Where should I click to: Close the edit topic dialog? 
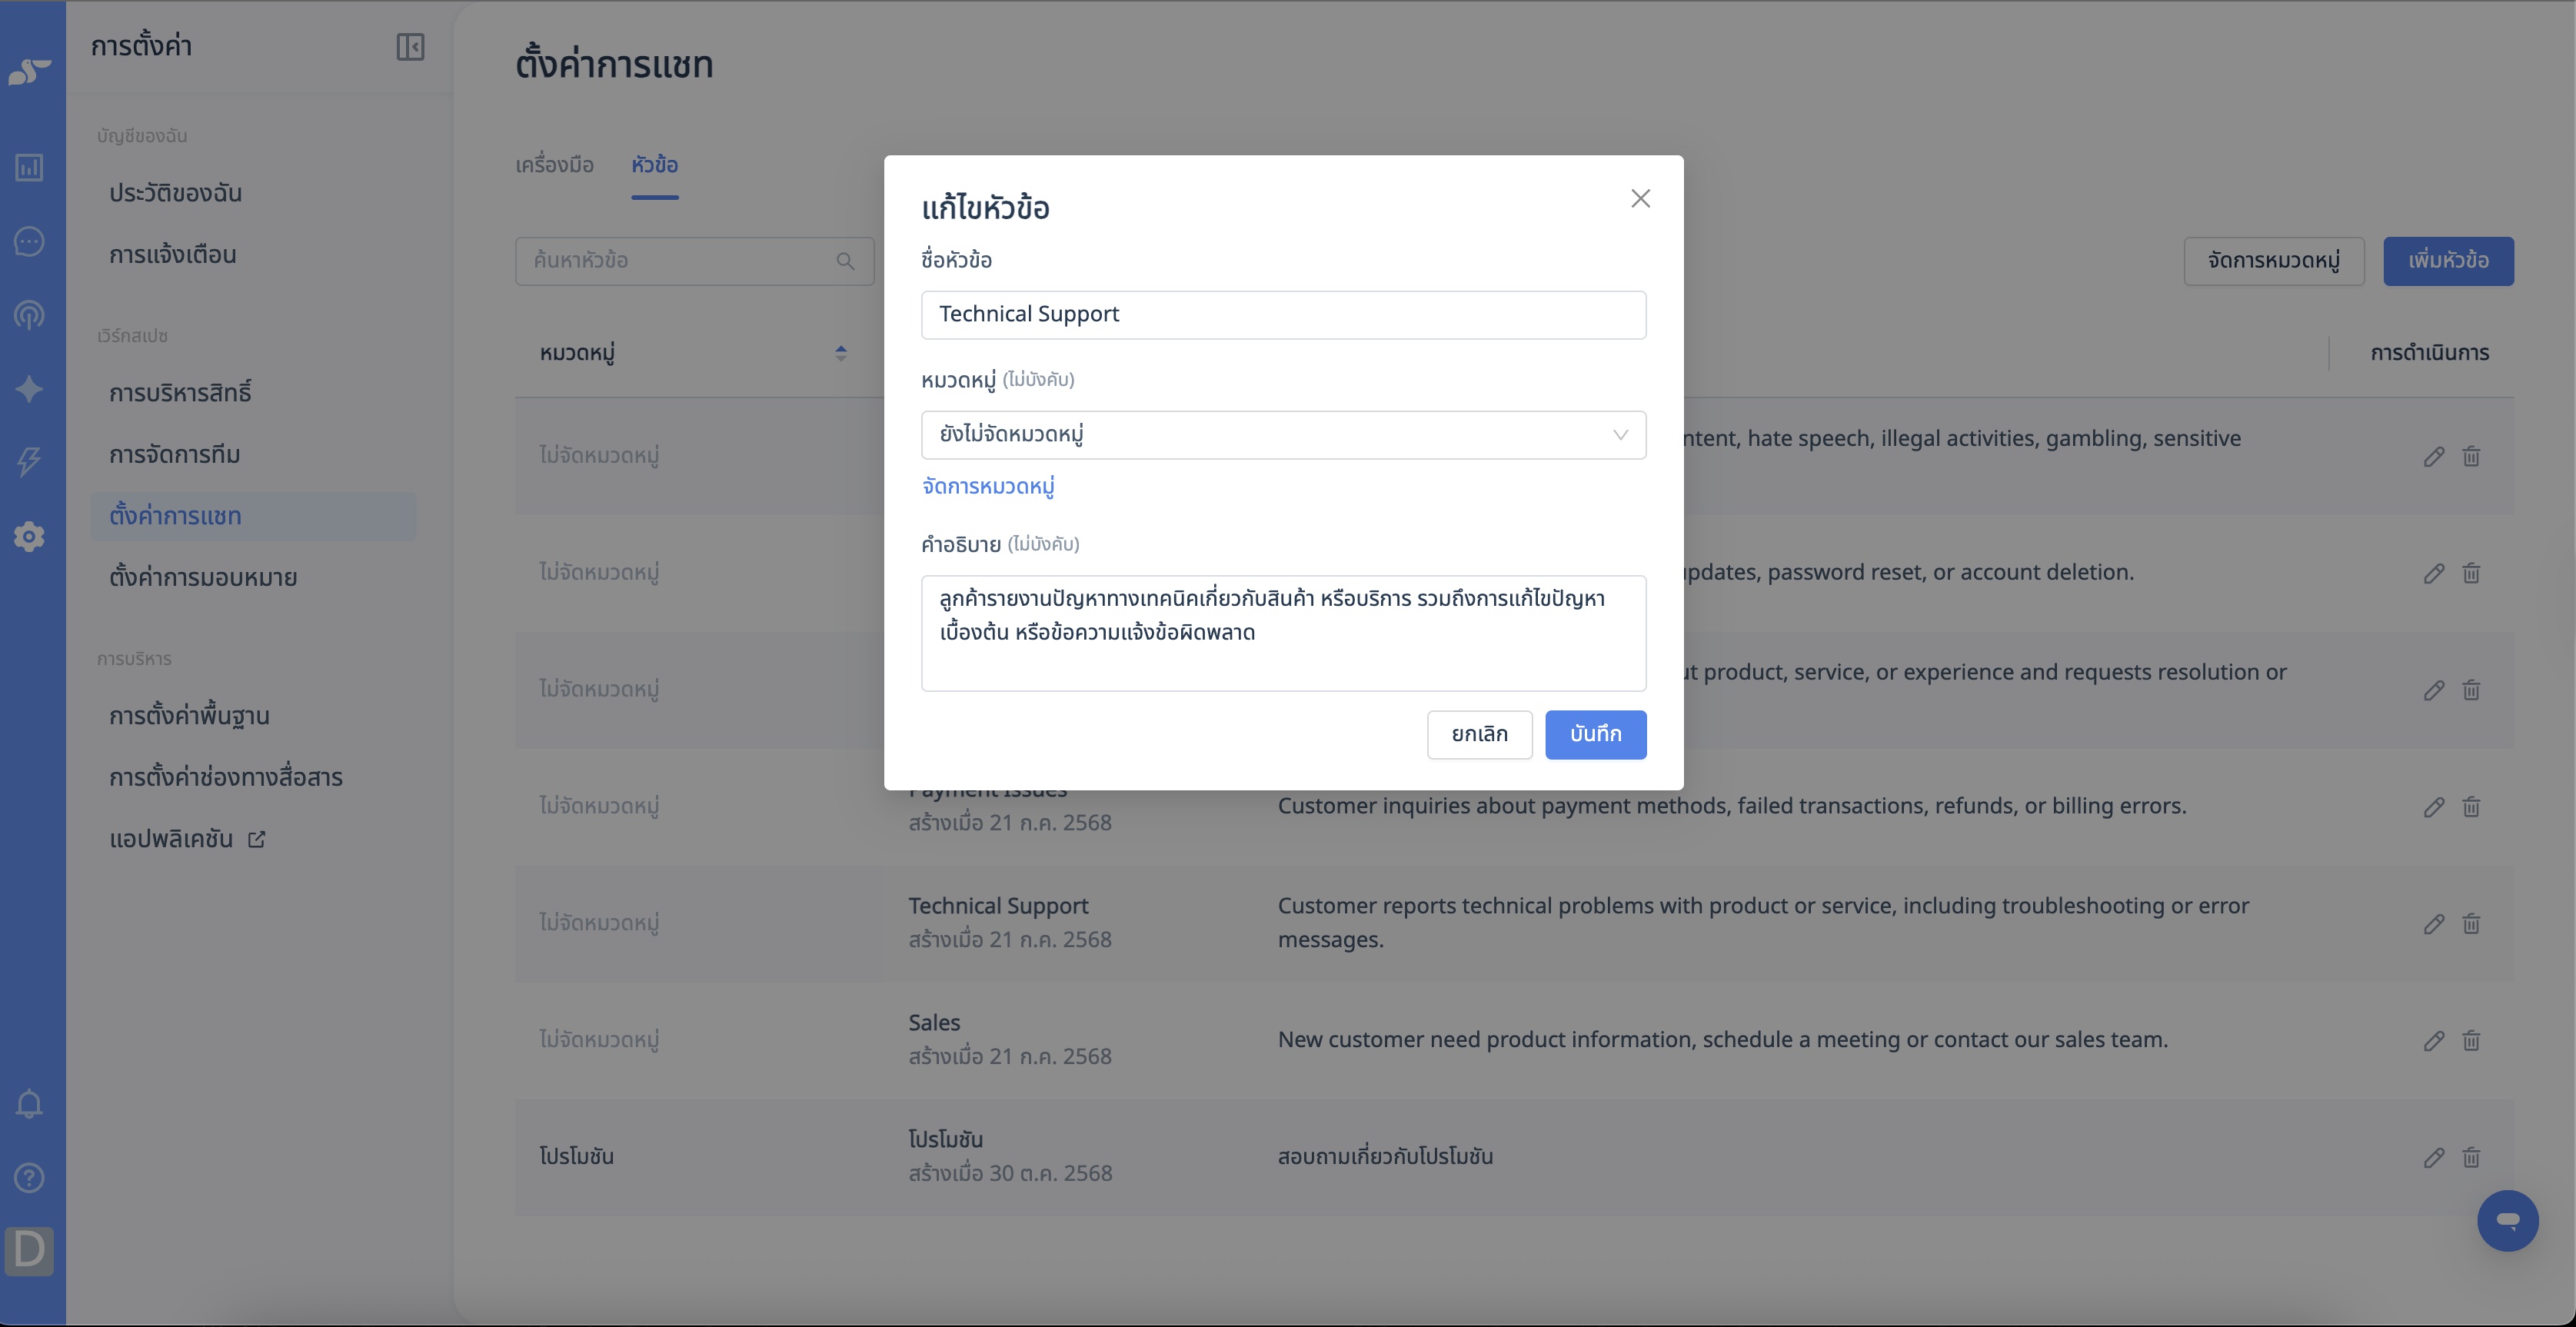pyautogui.click(x=1640, y=199)
